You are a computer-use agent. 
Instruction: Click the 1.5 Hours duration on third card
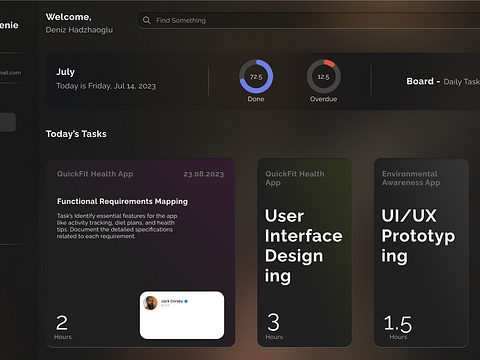coord(398,327)
